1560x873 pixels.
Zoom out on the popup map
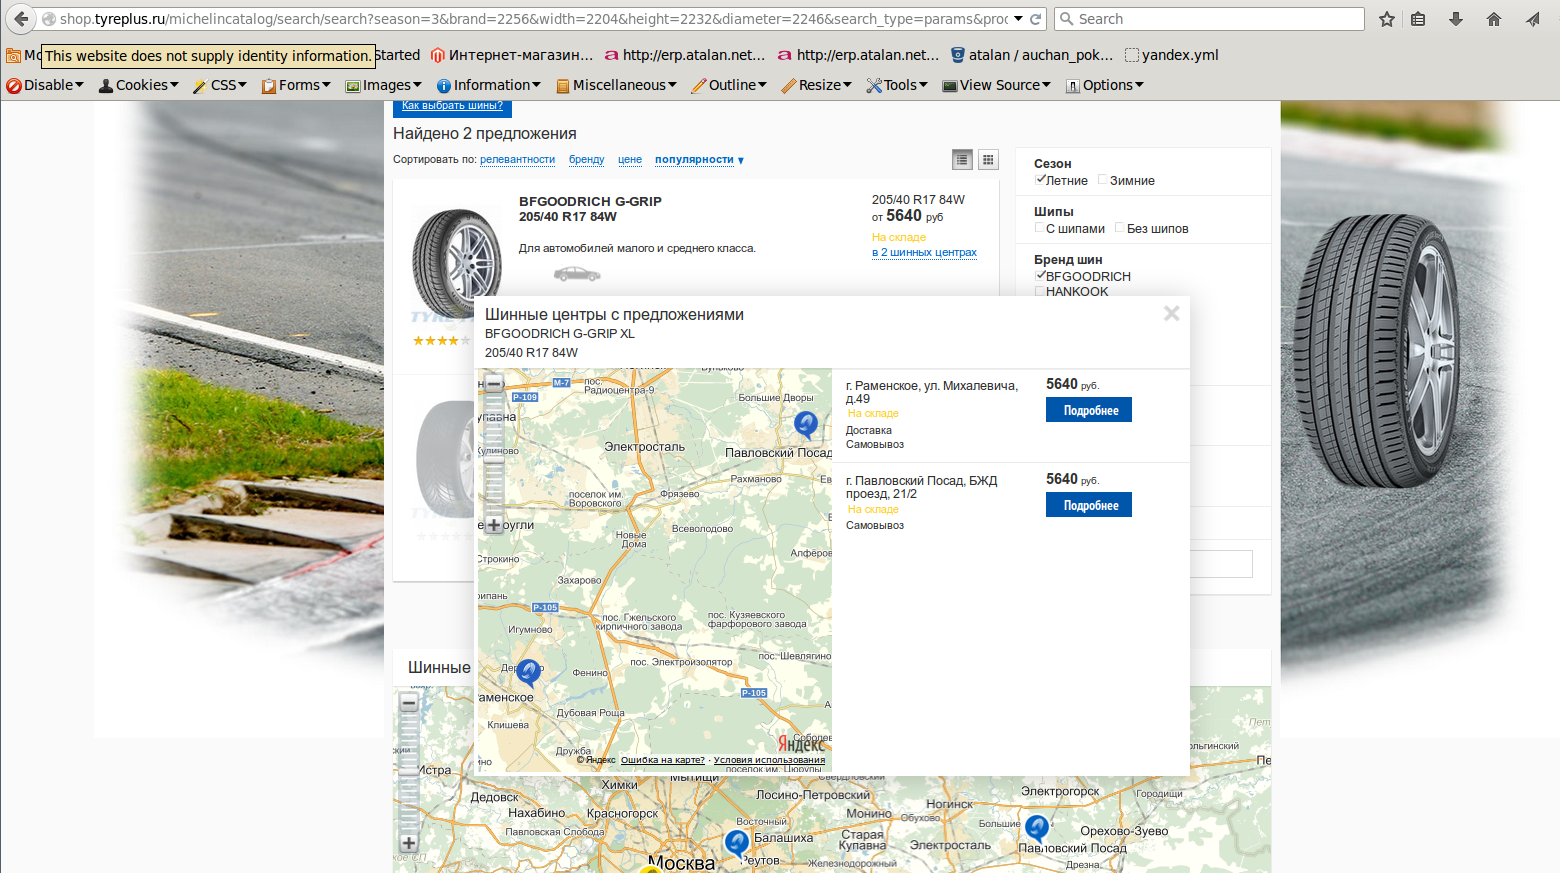coord(494,383)
